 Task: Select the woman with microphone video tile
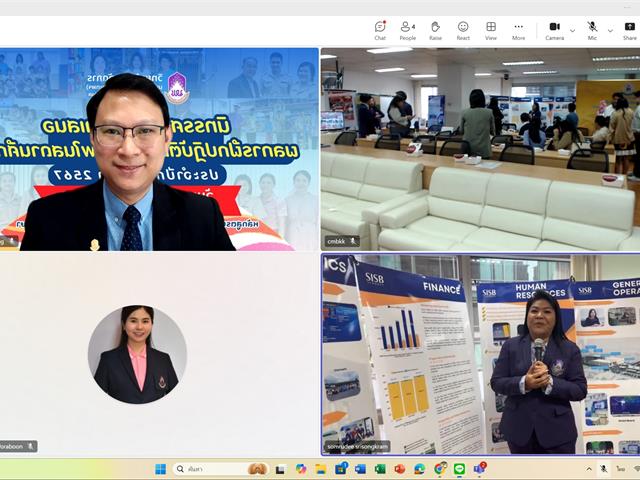(480, 354)
